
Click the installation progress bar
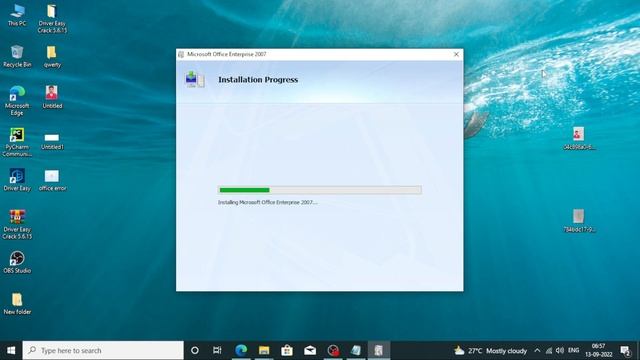[x=320, y=190]
